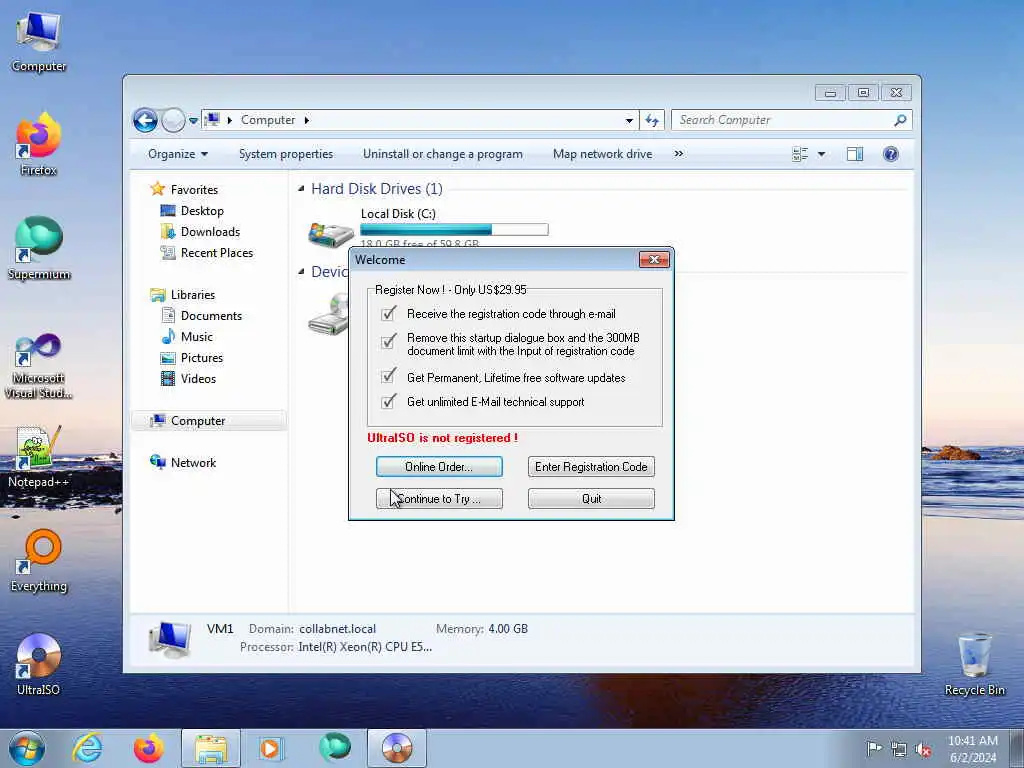Open Supermium from the taskbar
The image size is (1024, 768).
[x=334, y=748]
